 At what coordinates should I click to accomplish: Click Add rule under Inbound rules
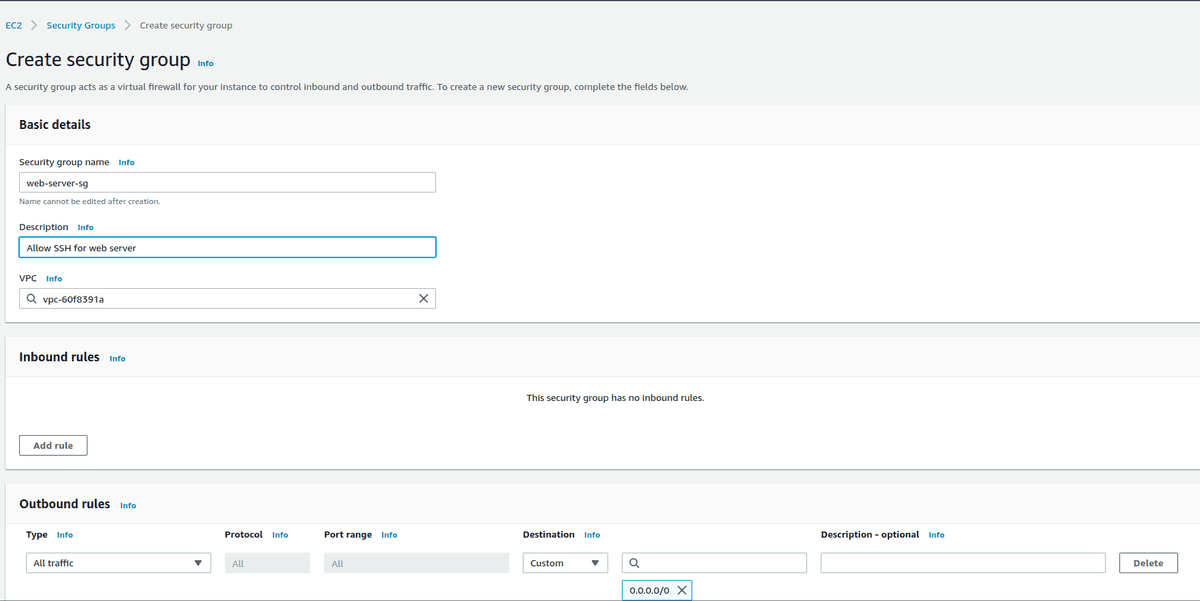52,445
